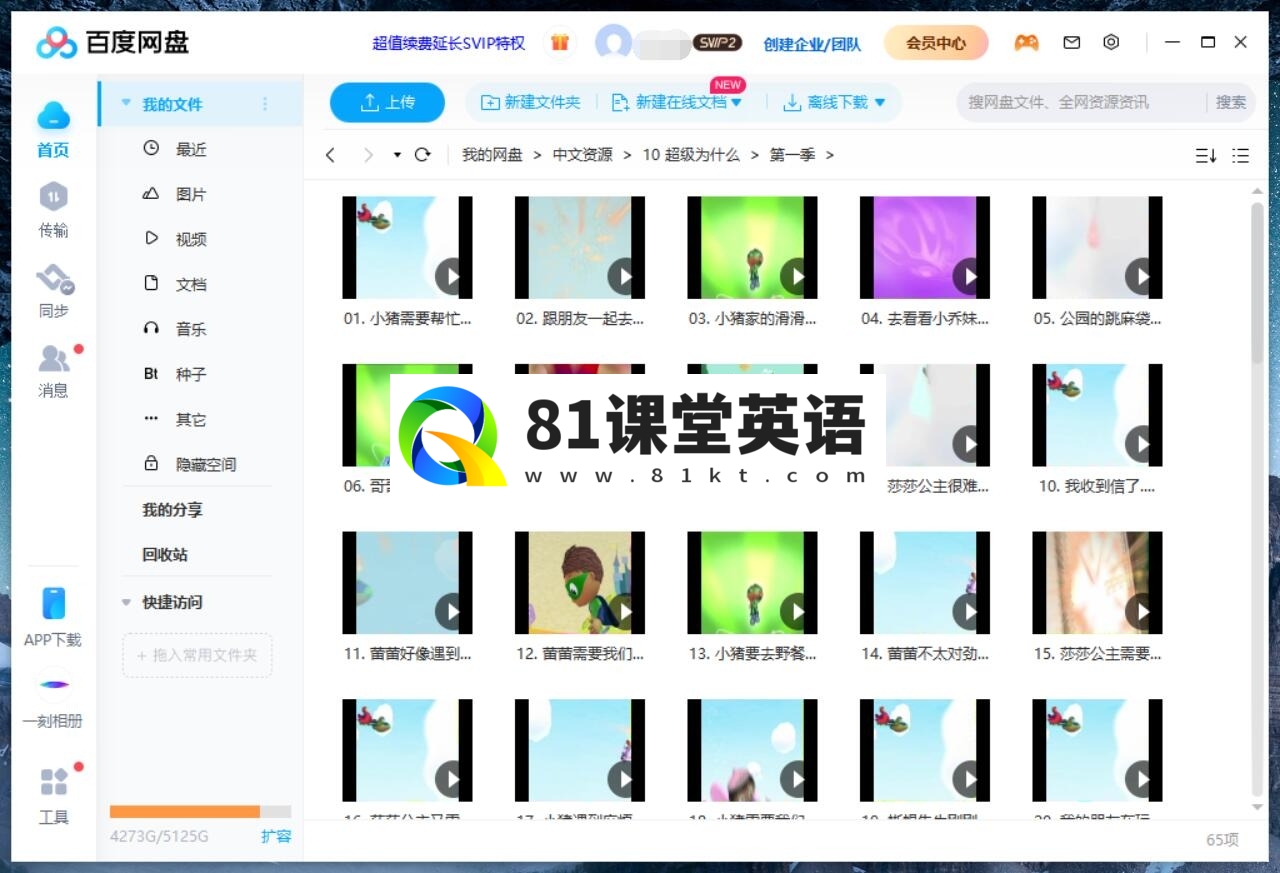The image size is (1280, 873).
Task: Open video 05. 公园的跳麻袋 thumbnail
Action: coord(1097,247)
